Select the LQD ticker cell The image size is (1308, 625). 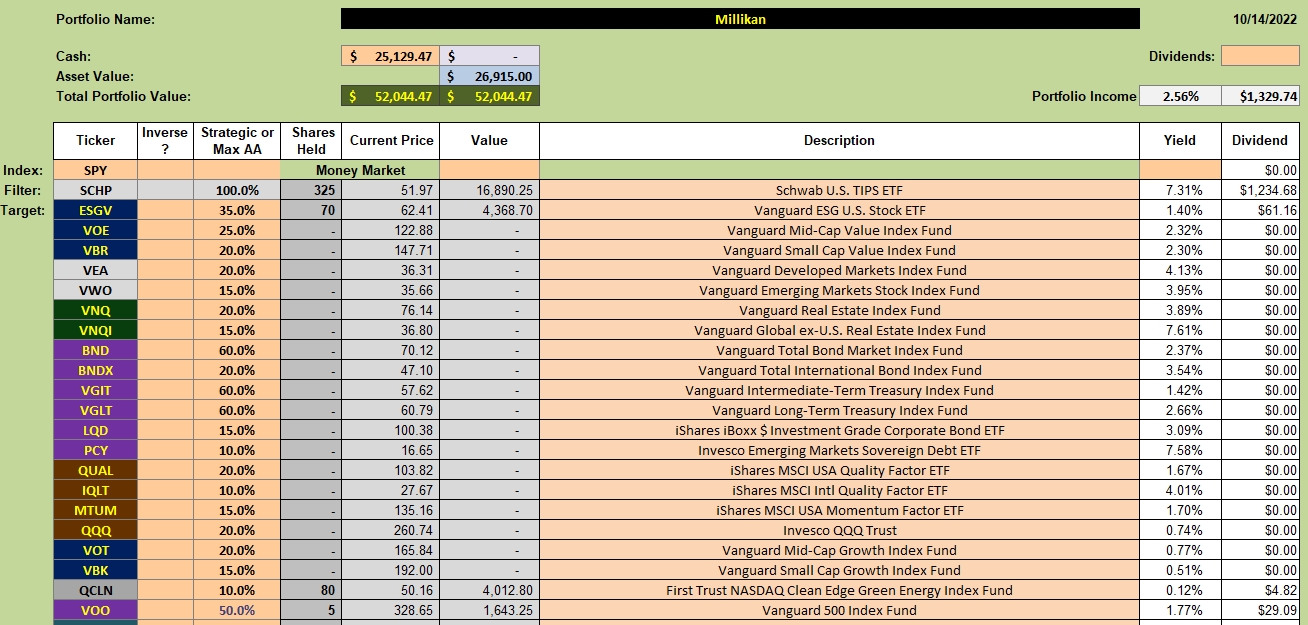point(96,430)
